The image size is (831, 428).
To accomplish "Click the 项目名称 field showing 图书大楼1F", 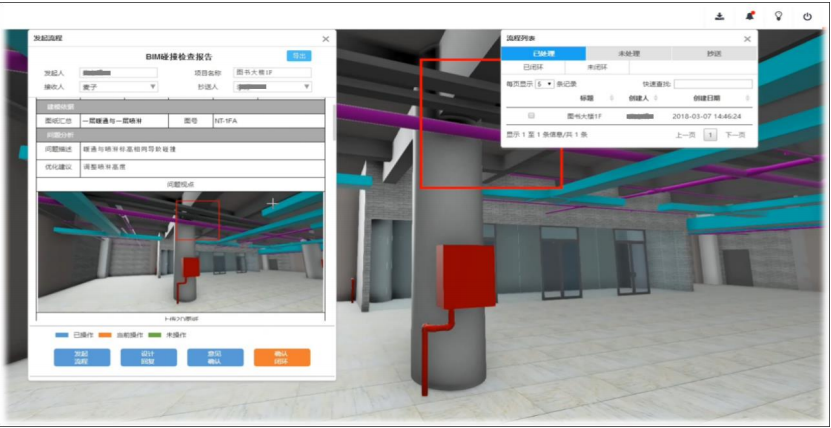I will (272, 73).
